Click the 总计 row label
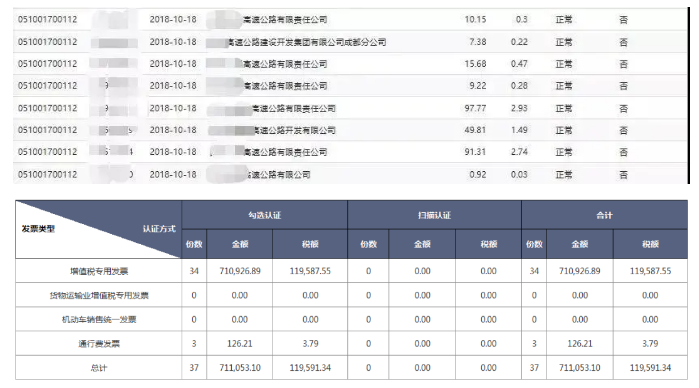This screenshot has height=388, width=699. (99, 368)
